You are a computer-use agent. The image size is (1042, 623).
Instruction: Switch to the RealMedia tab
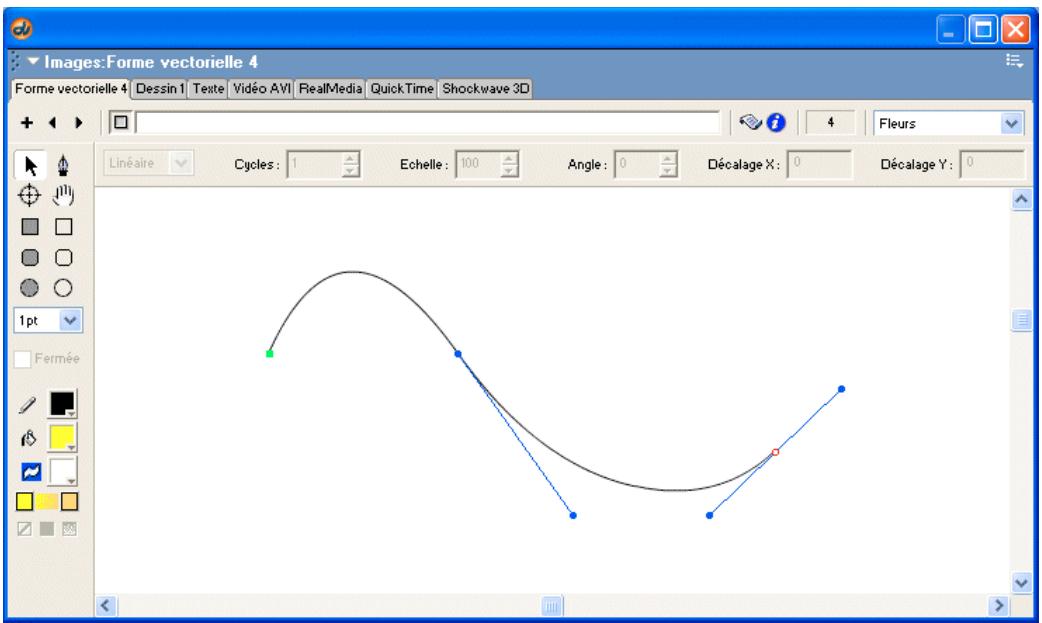click(330, 88)
